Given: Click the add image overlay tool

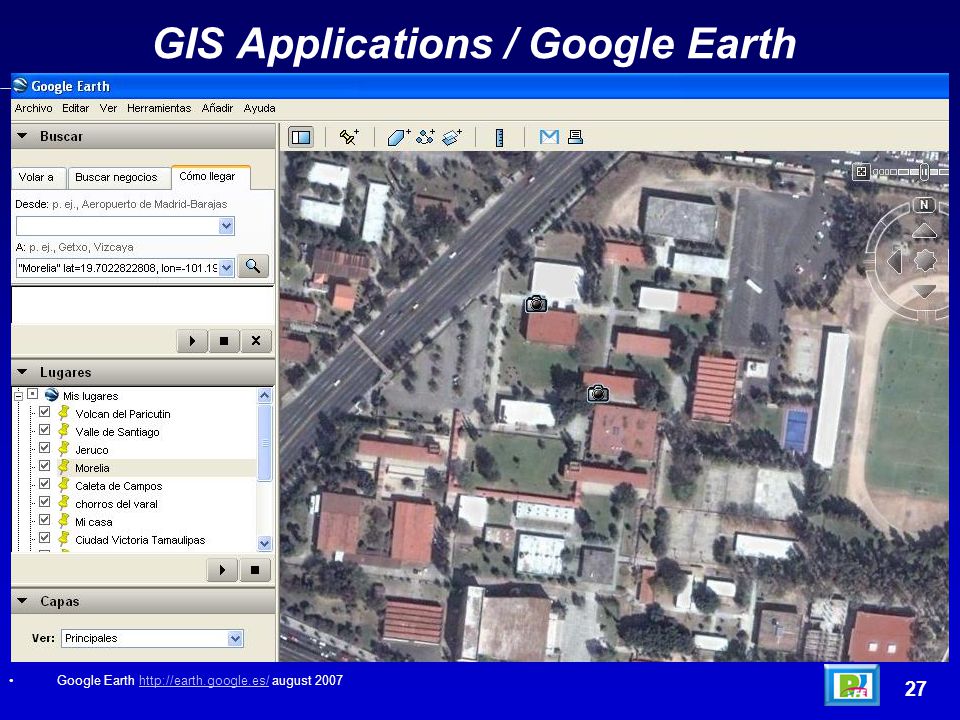Looking at the screenshot, I should 452,137.
